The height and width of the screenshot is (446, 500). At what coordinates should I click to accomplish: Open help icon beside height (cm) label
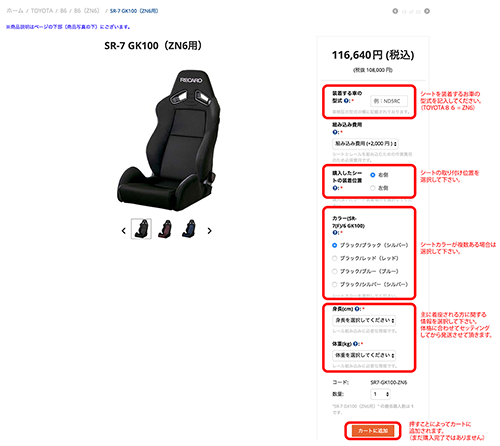[357, 309]
